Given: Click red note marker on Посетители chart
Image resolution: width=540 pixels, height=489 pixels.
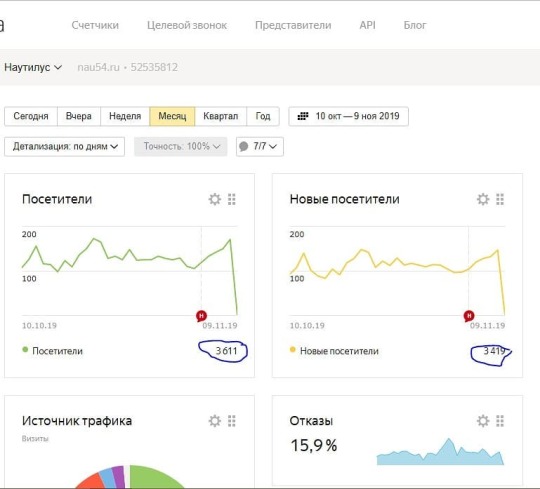Looking at the screenshot, I should pyautogui.click(x=201, y=315).
